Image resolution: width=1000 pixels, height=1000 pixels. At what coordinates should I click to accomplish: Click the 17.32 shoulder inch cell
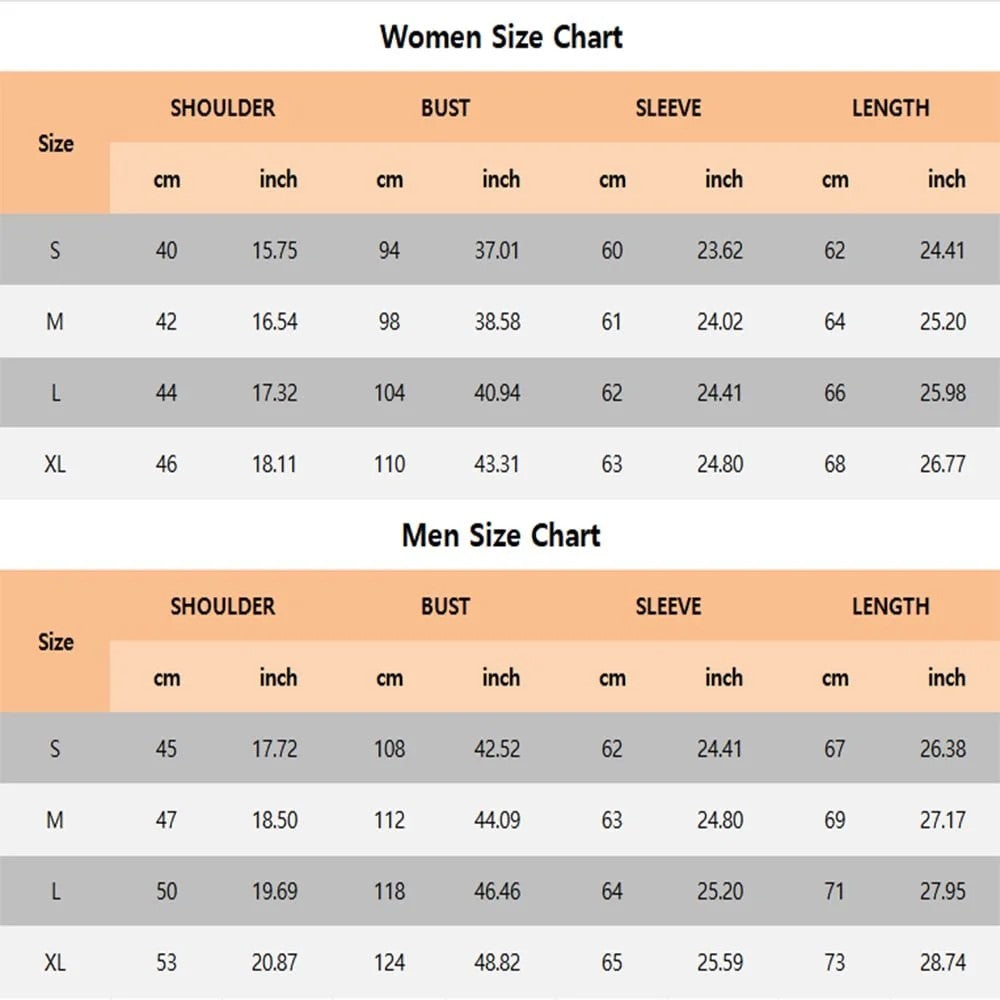click(275, 393)
